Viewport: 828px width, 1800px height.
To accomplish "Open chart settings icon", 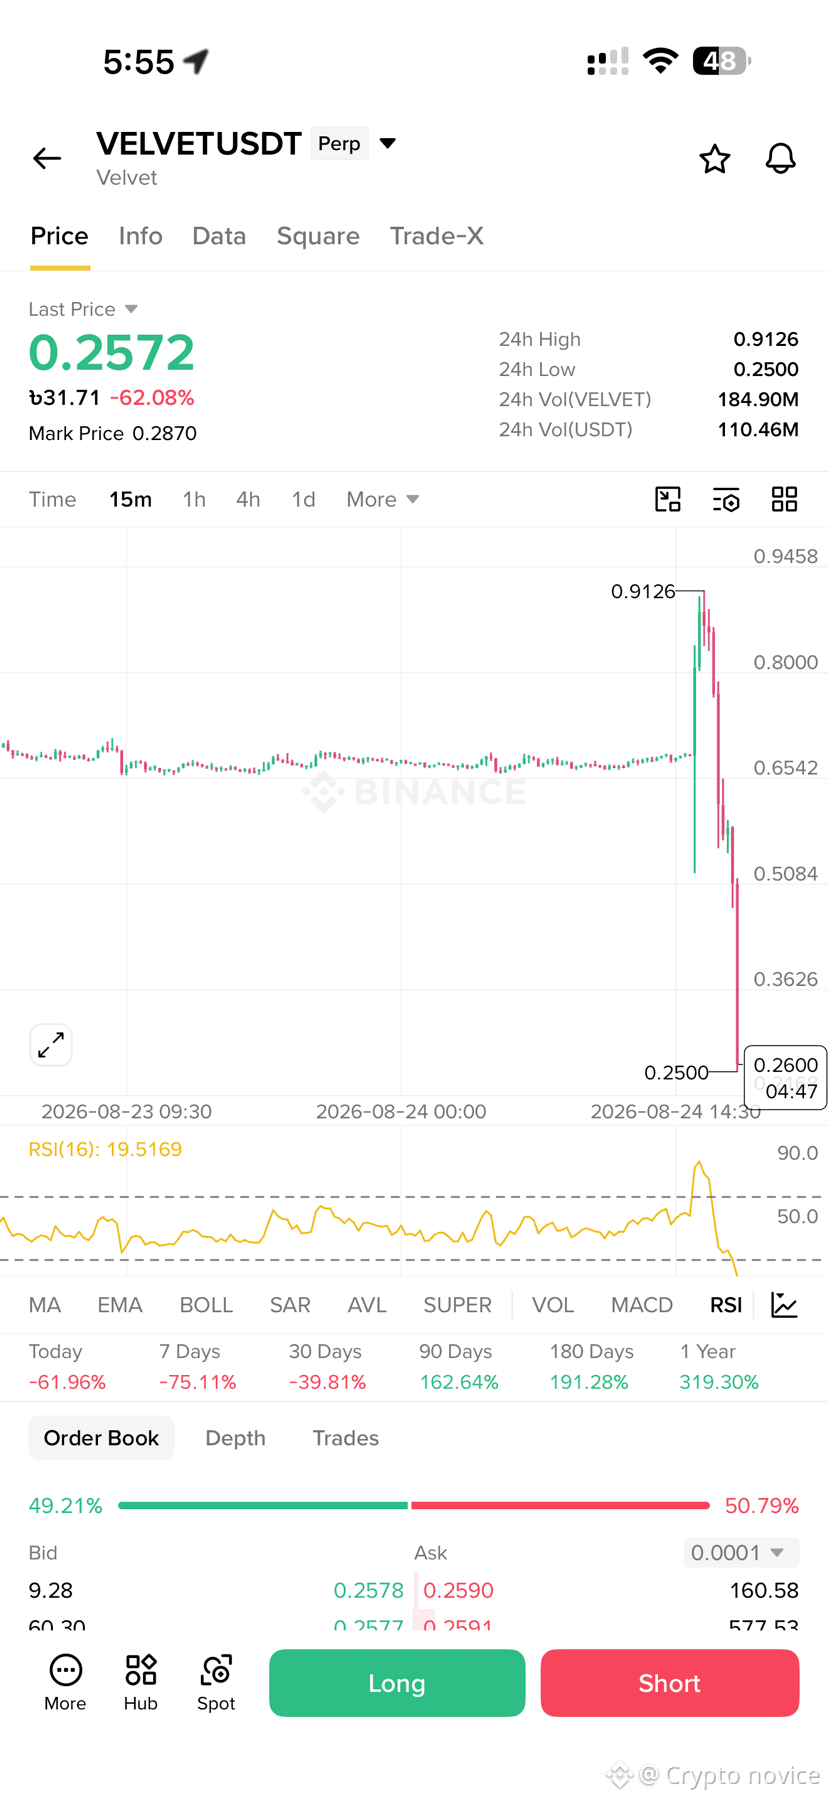I will pyautogui.click(x=726, y=500).
